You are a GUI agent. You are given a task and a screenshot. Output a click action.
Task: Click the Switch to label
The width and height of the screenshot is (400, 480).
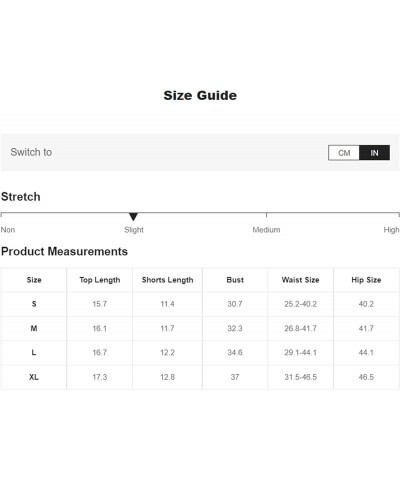click(x=31, y=152)
